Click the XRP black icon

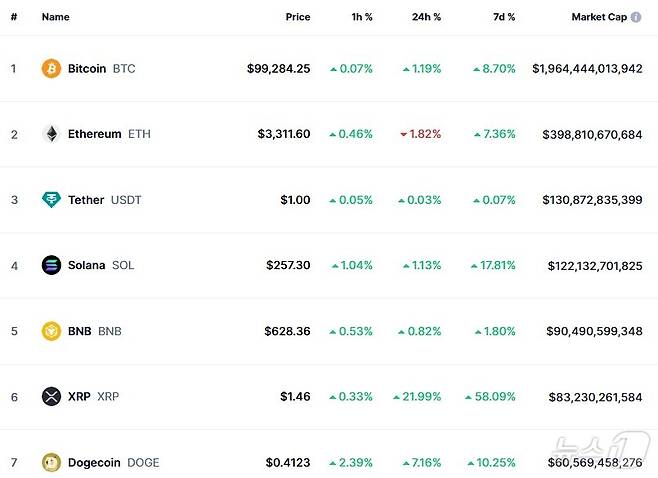click(x=51, y=397)
